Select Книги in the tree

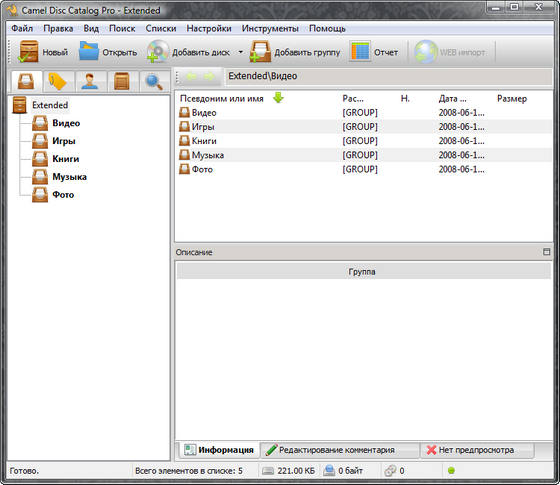66,159
